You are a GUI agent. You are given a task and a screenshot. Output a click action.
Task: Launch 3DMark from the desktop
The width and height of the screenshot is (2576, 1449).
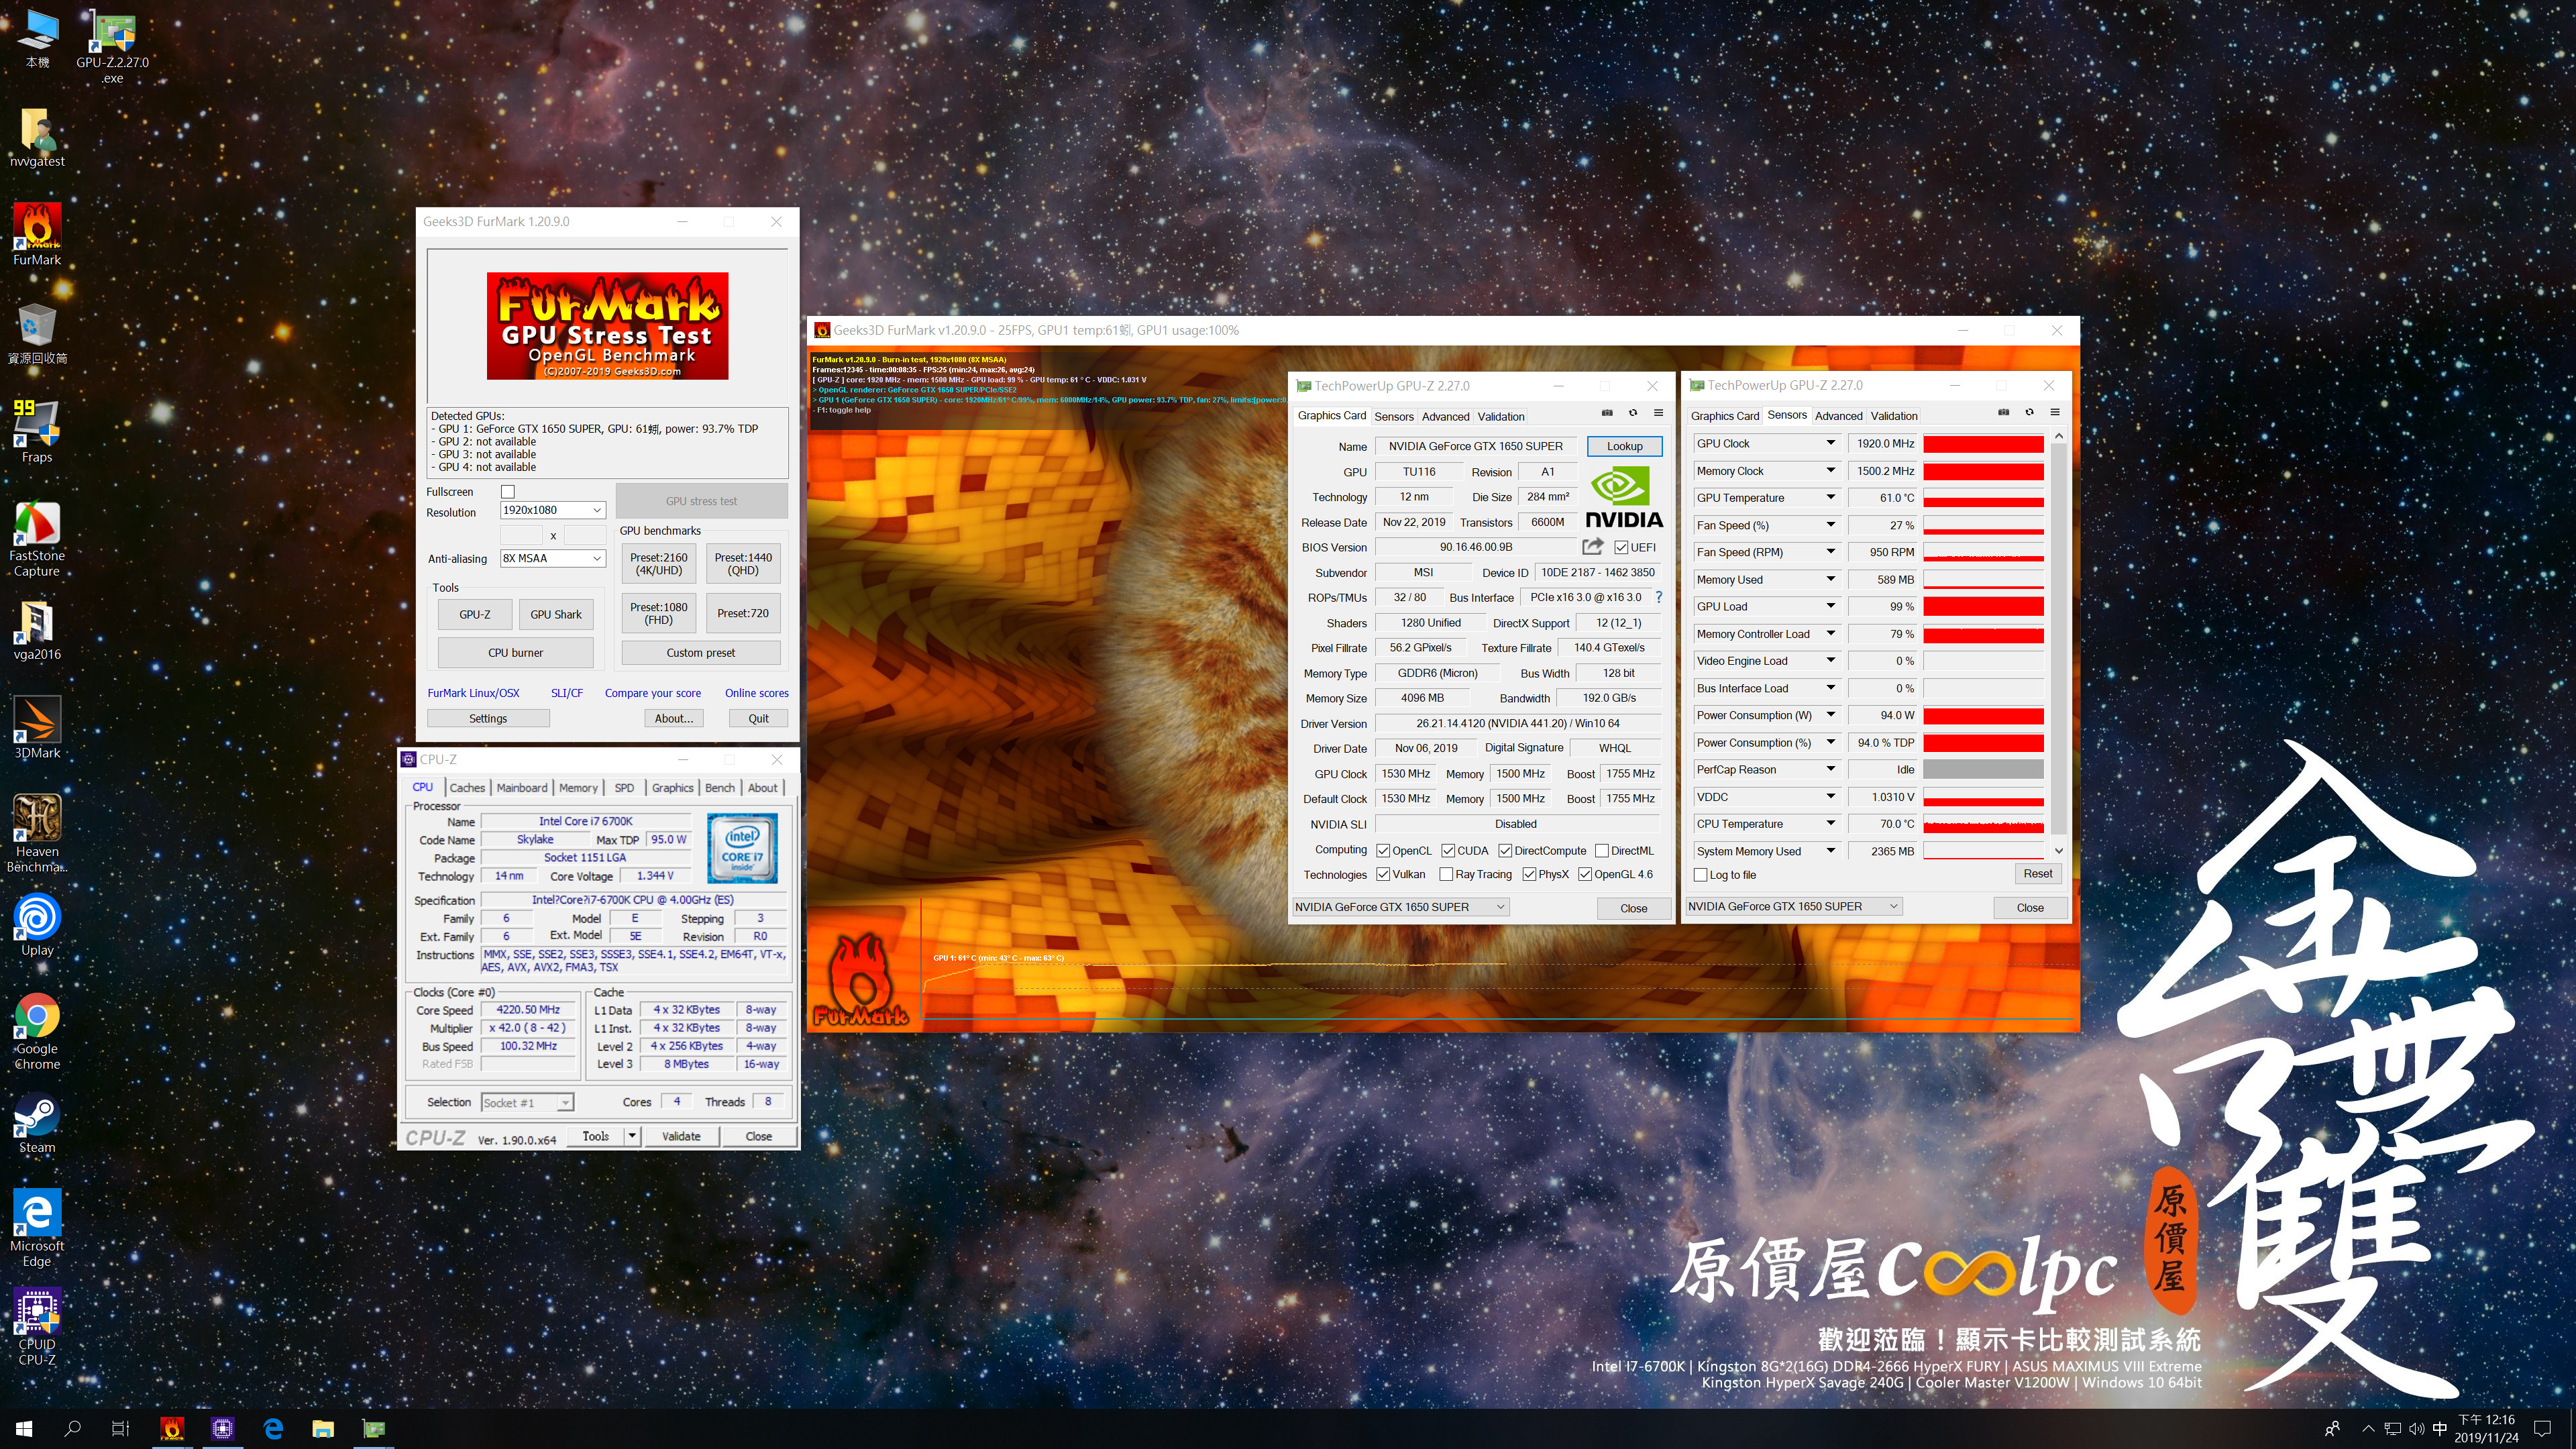[37, 727]
